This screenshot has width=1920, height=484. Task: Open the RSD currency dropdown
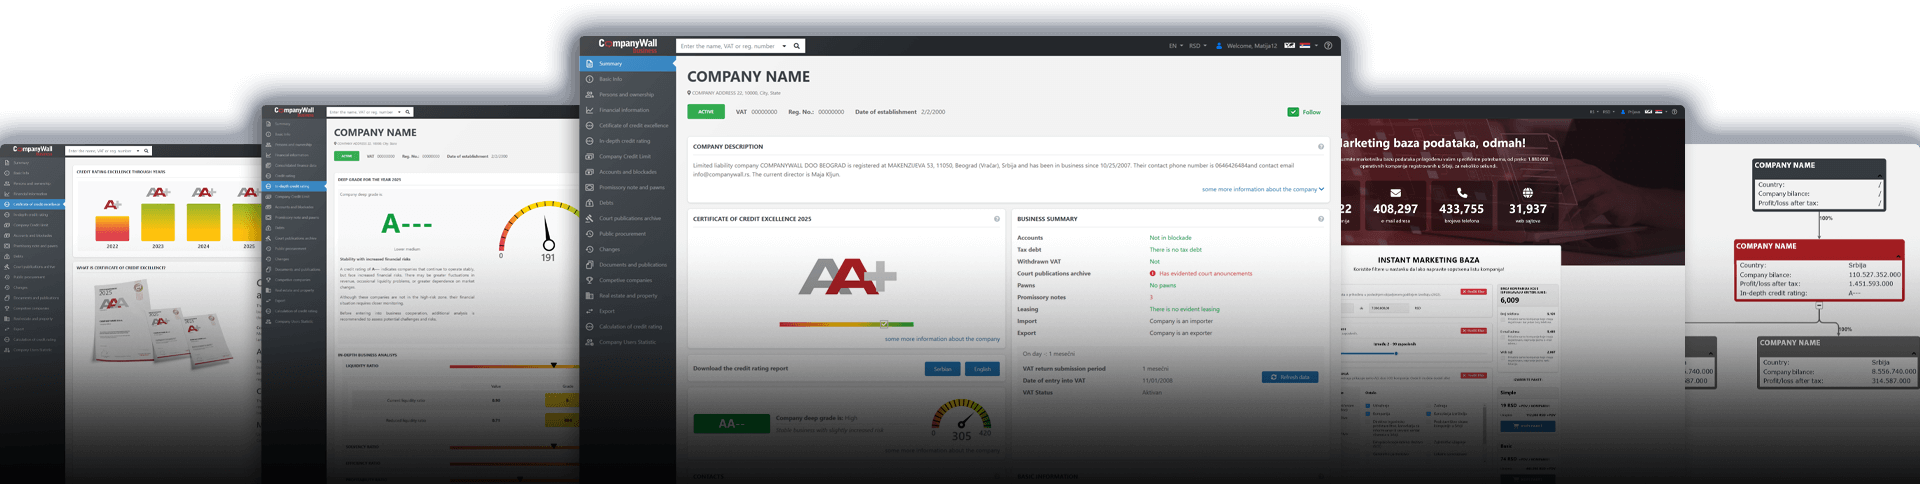pyautogui.click(x=1197, y=46)
